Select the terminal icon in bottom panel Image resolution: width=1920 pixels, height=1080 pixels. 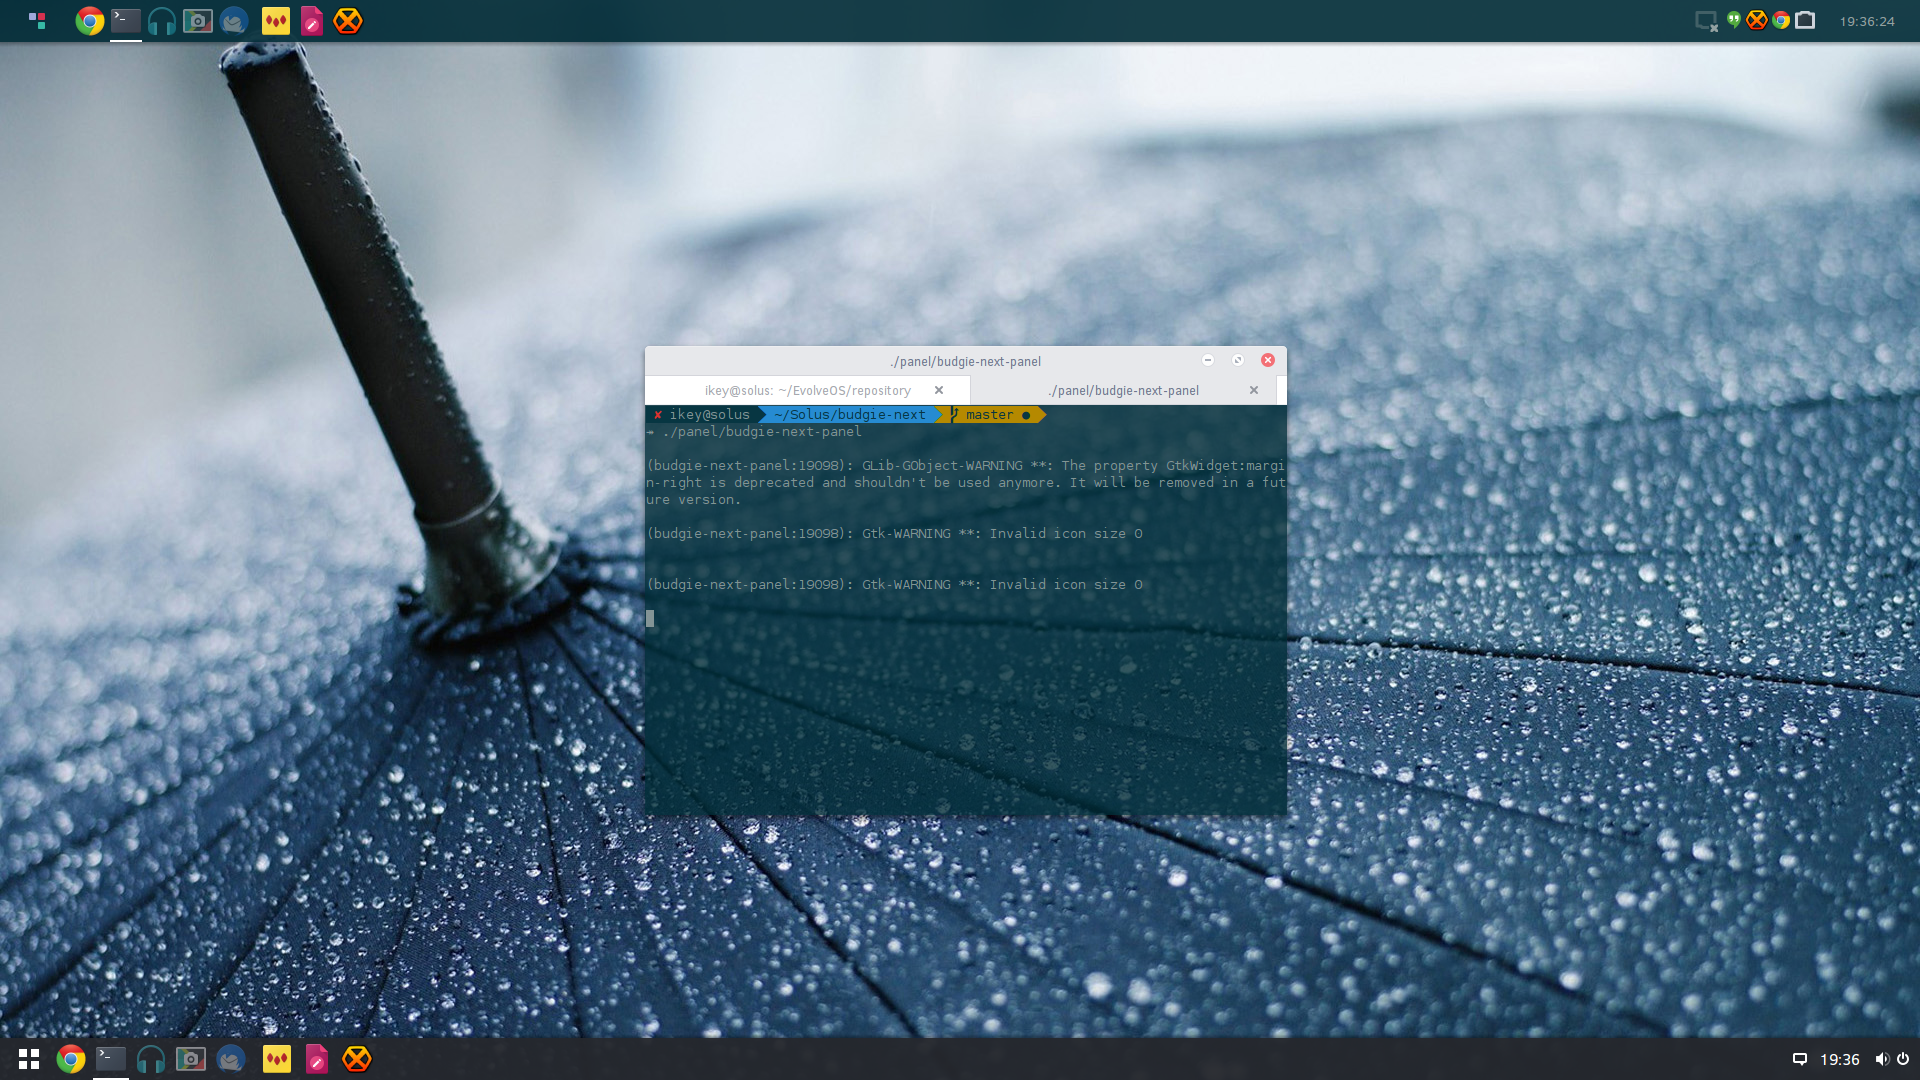coord(111,1058)
